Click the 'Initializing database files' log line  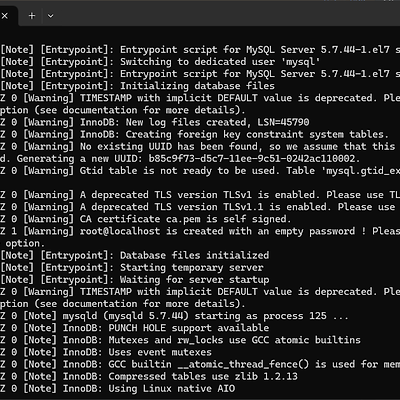pos(137,86)
